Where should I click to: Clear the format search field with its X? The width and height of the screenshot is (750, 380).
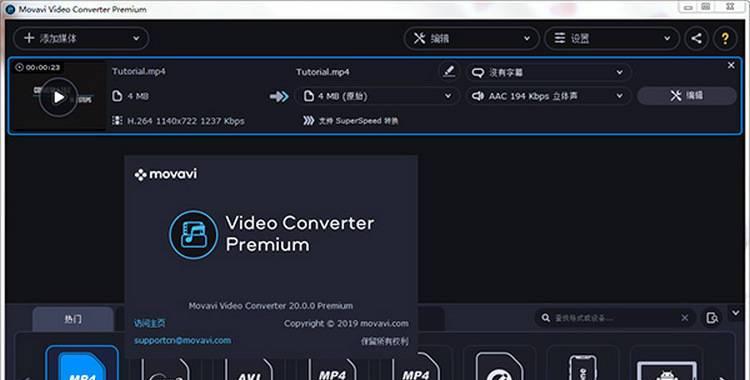(x=684, y=318)
